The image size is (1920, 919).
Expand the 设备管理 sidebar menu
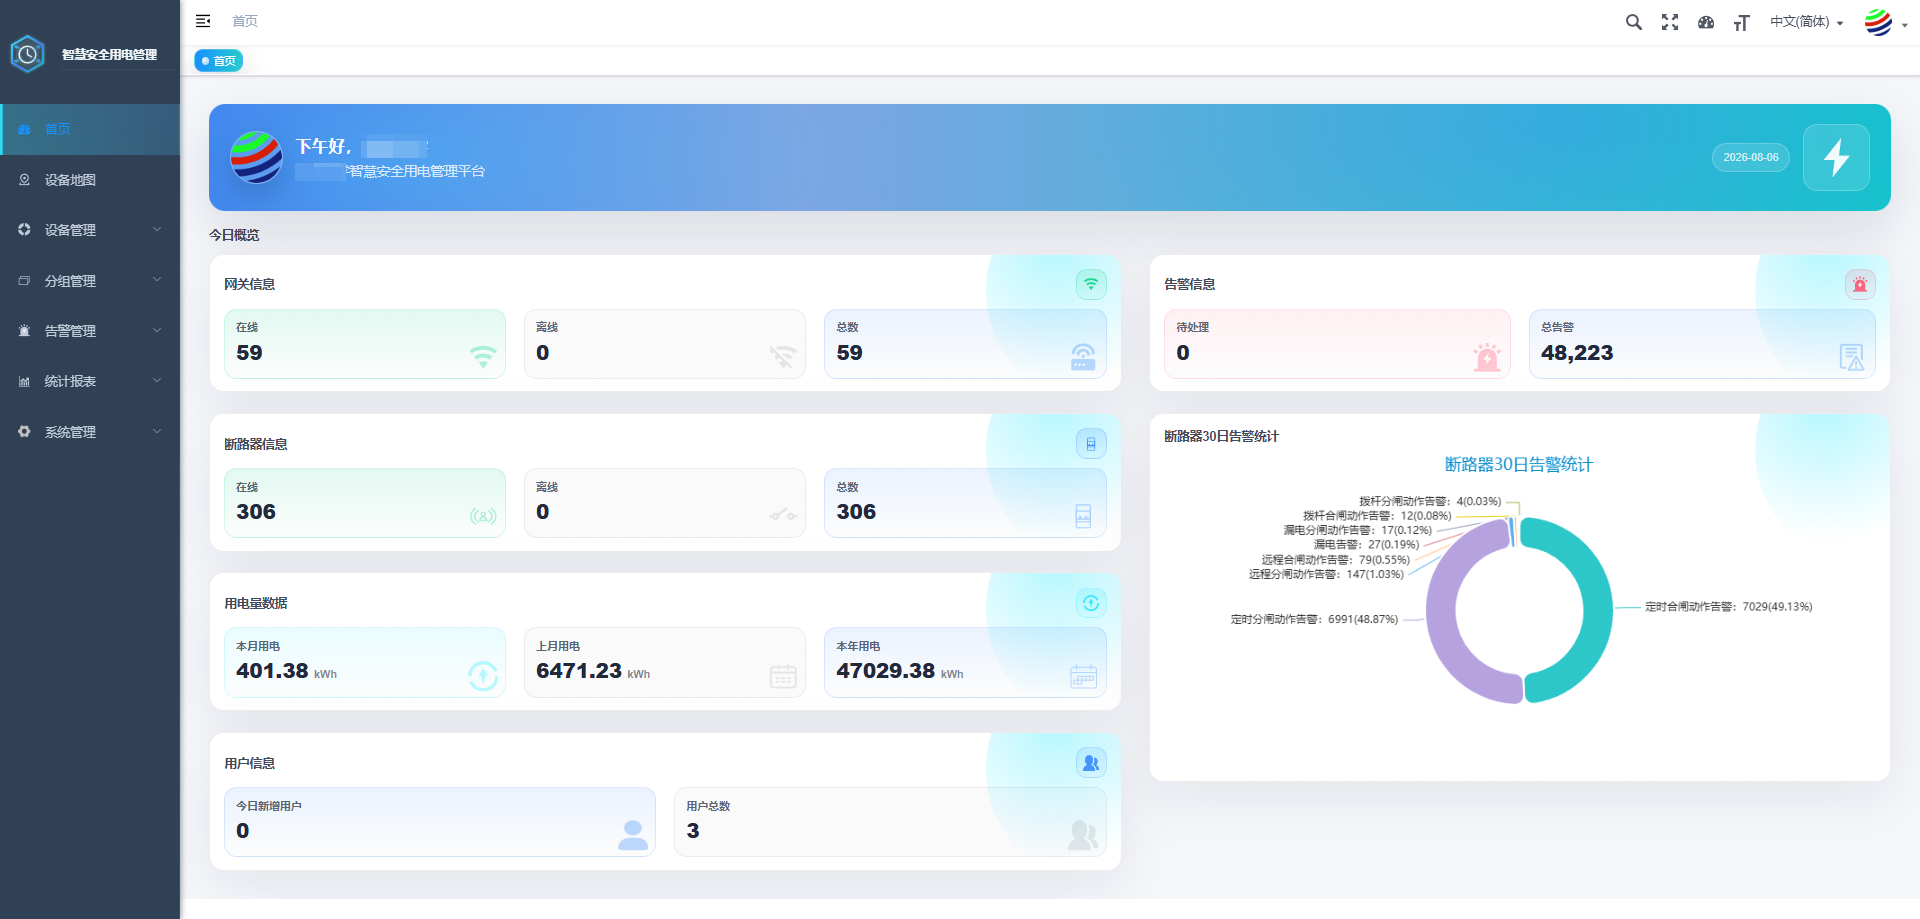click(90, 230)
